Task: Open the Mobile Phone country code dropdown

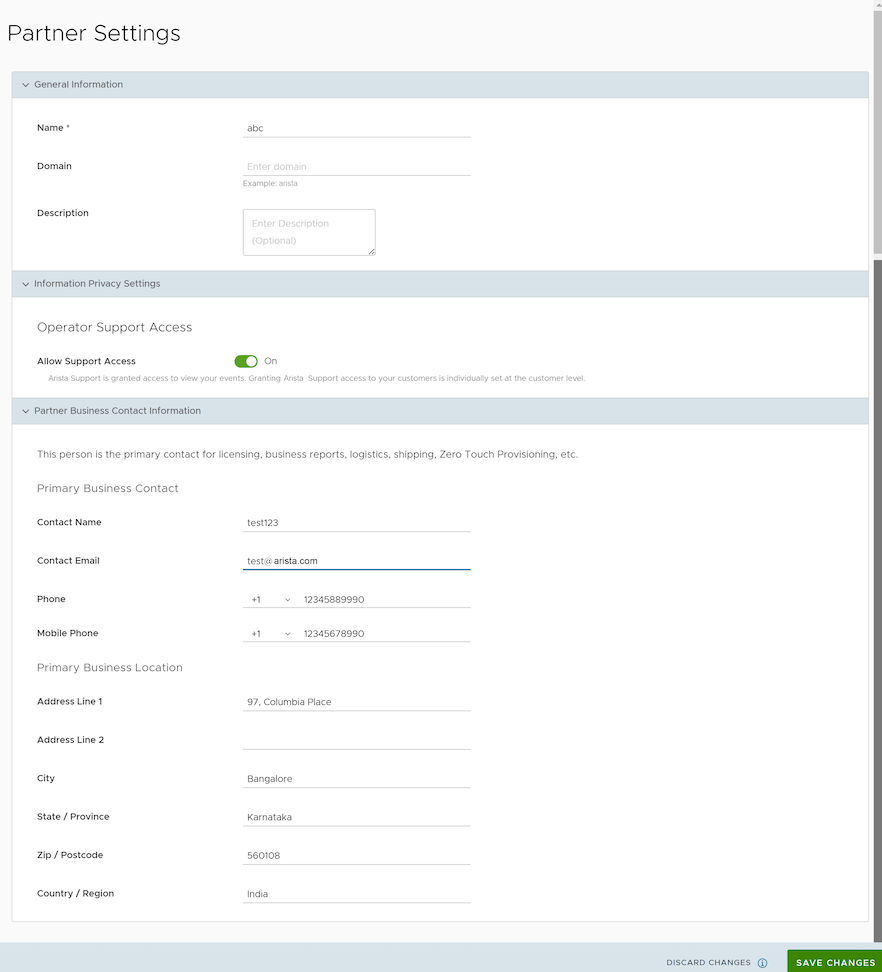Action: coord(270,634)
